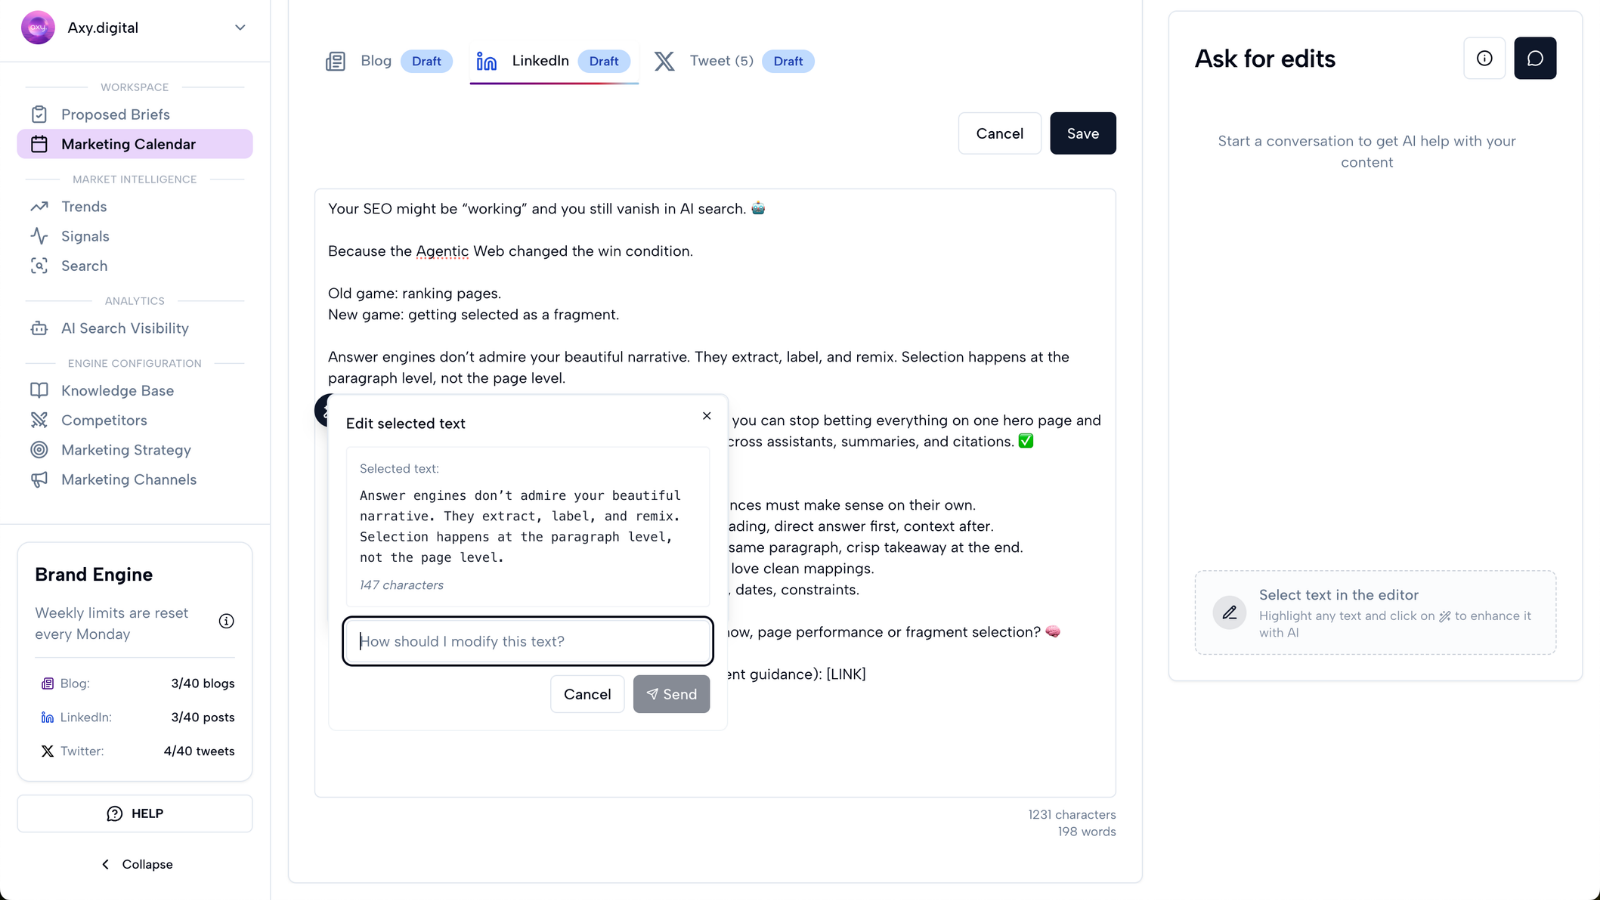1600x900 pixels.
Task: Click the chat bubble icon in Ask for edits
Action: pos(1535,58)
